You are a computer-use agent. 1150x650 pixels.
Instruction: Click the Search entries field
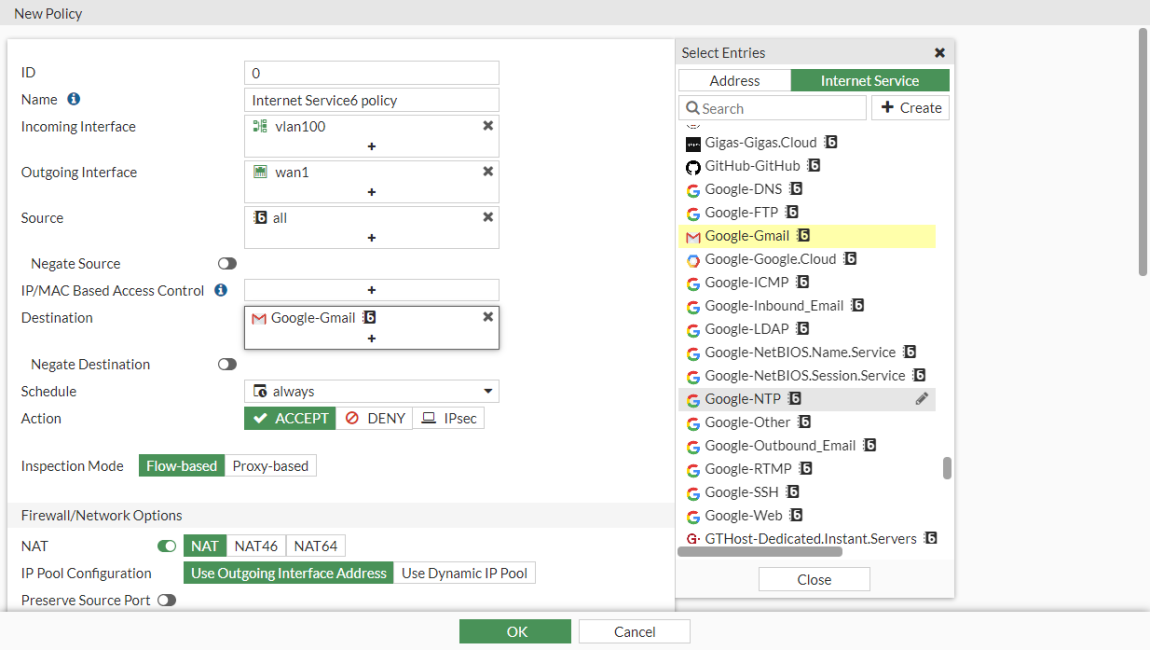pos(773,108)
